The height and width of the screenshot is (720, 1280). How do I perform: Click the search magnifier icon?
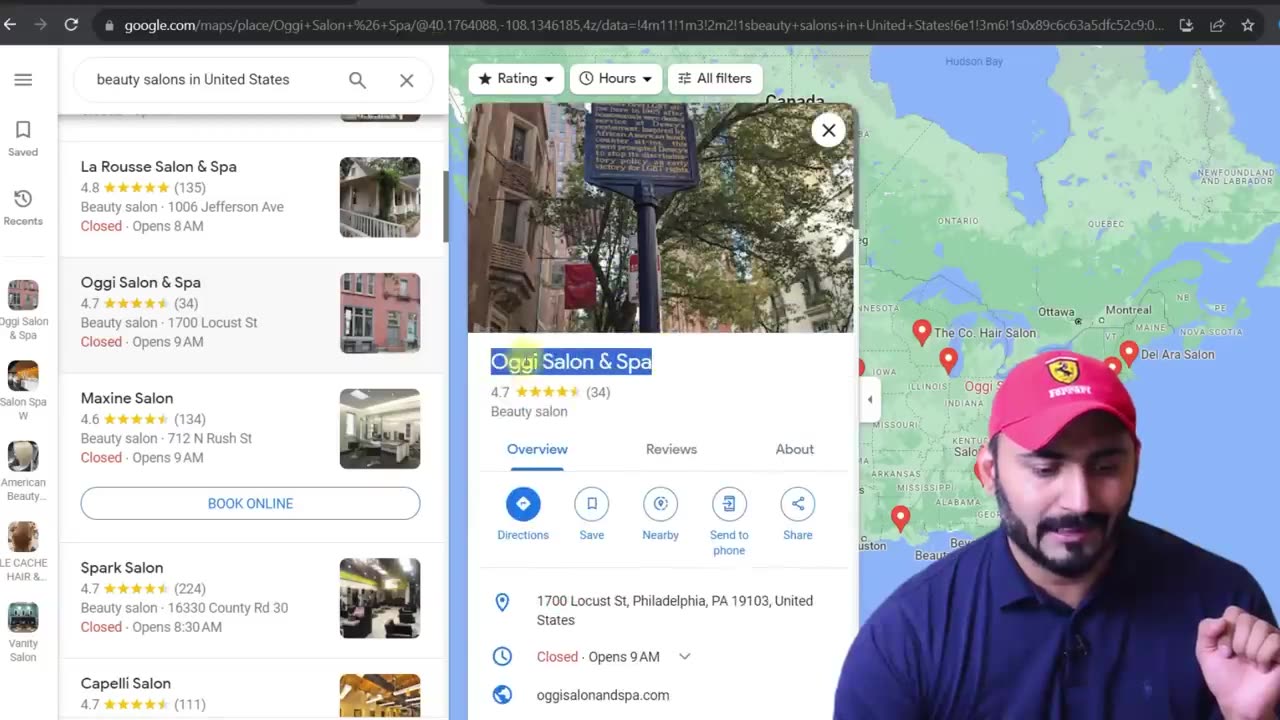click(357, 80)
